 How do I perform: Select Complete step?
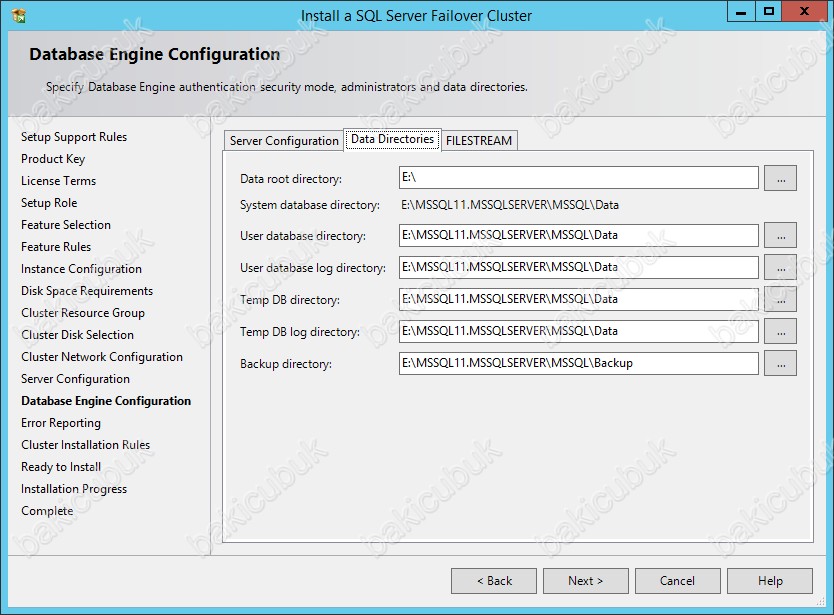click(x=47, y=511)
